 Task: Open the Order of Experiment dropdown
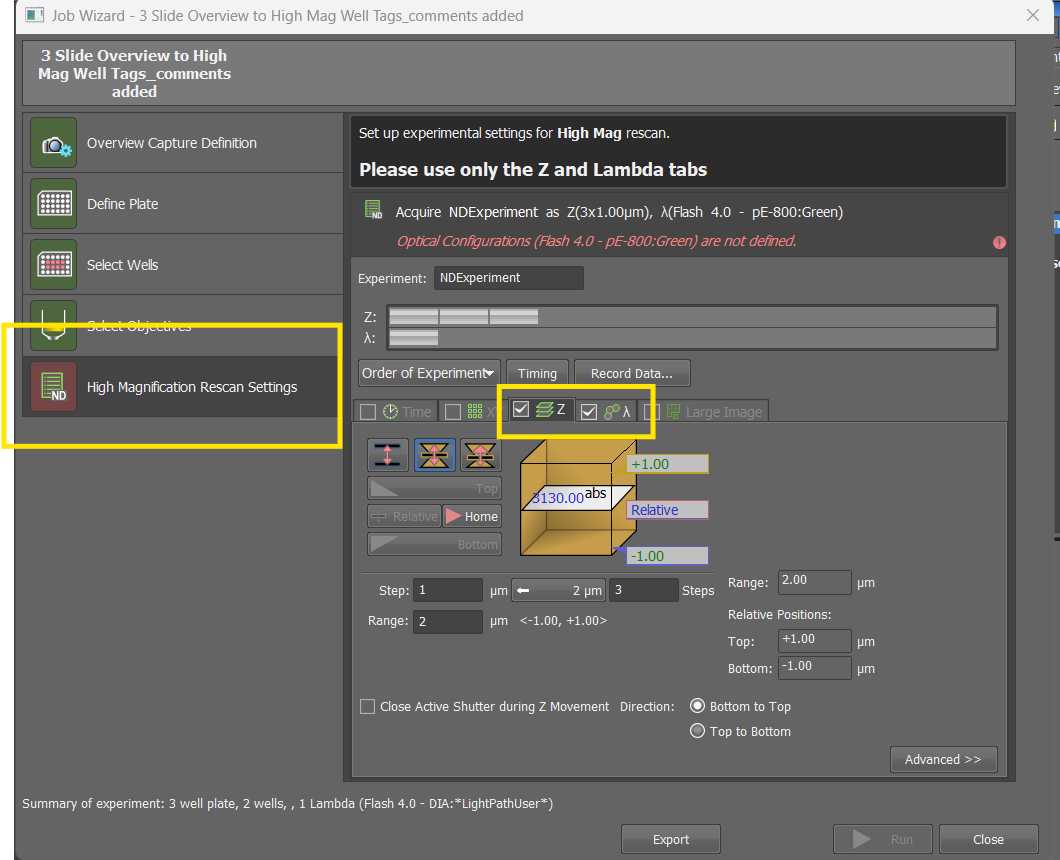[429, 373]
